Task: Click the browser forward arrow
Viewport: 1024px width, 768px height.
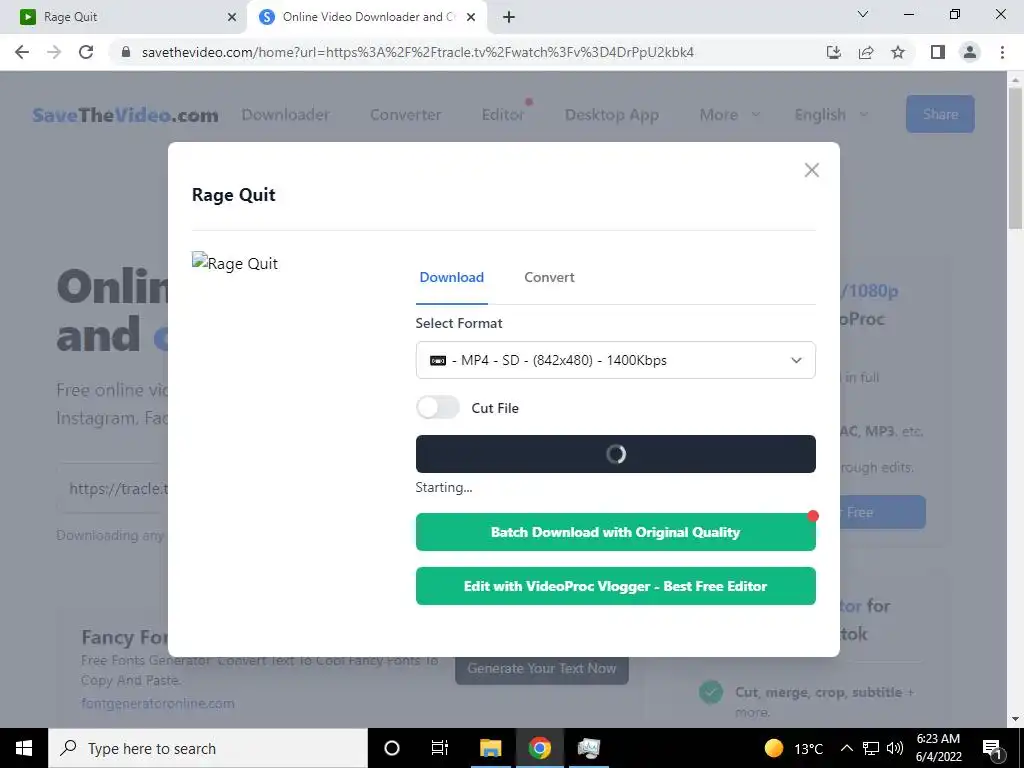Action: click(x=54, y=52)
